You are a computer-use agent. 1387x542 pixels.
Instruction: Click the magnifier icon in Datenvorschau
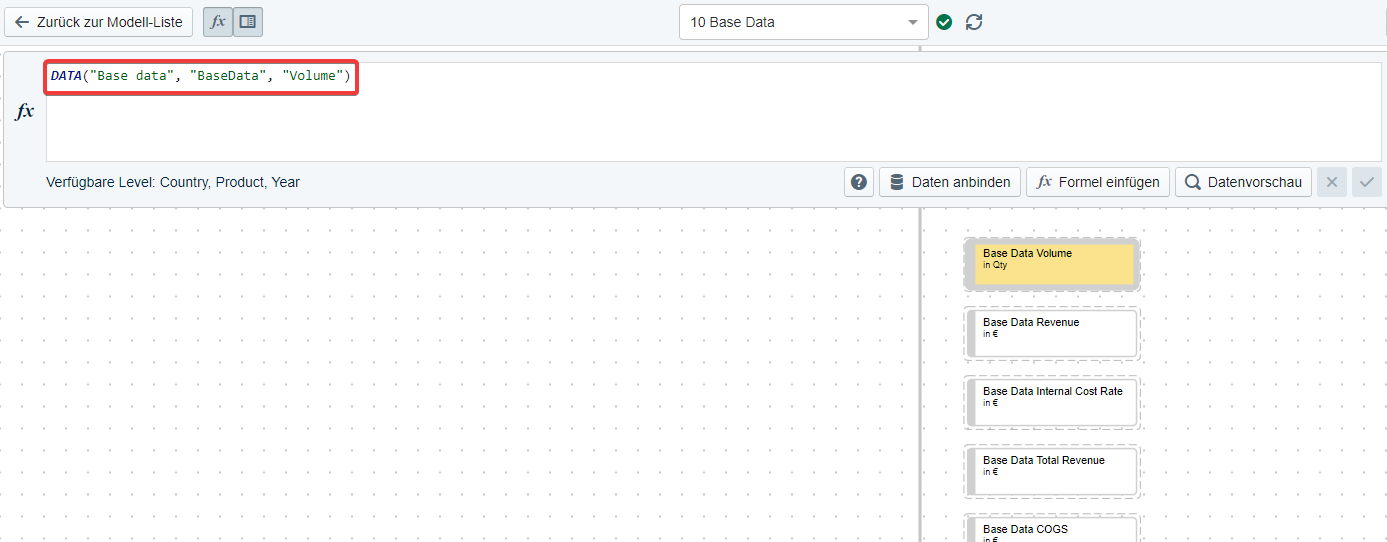pyautogui.click(x=1193, y=182)
